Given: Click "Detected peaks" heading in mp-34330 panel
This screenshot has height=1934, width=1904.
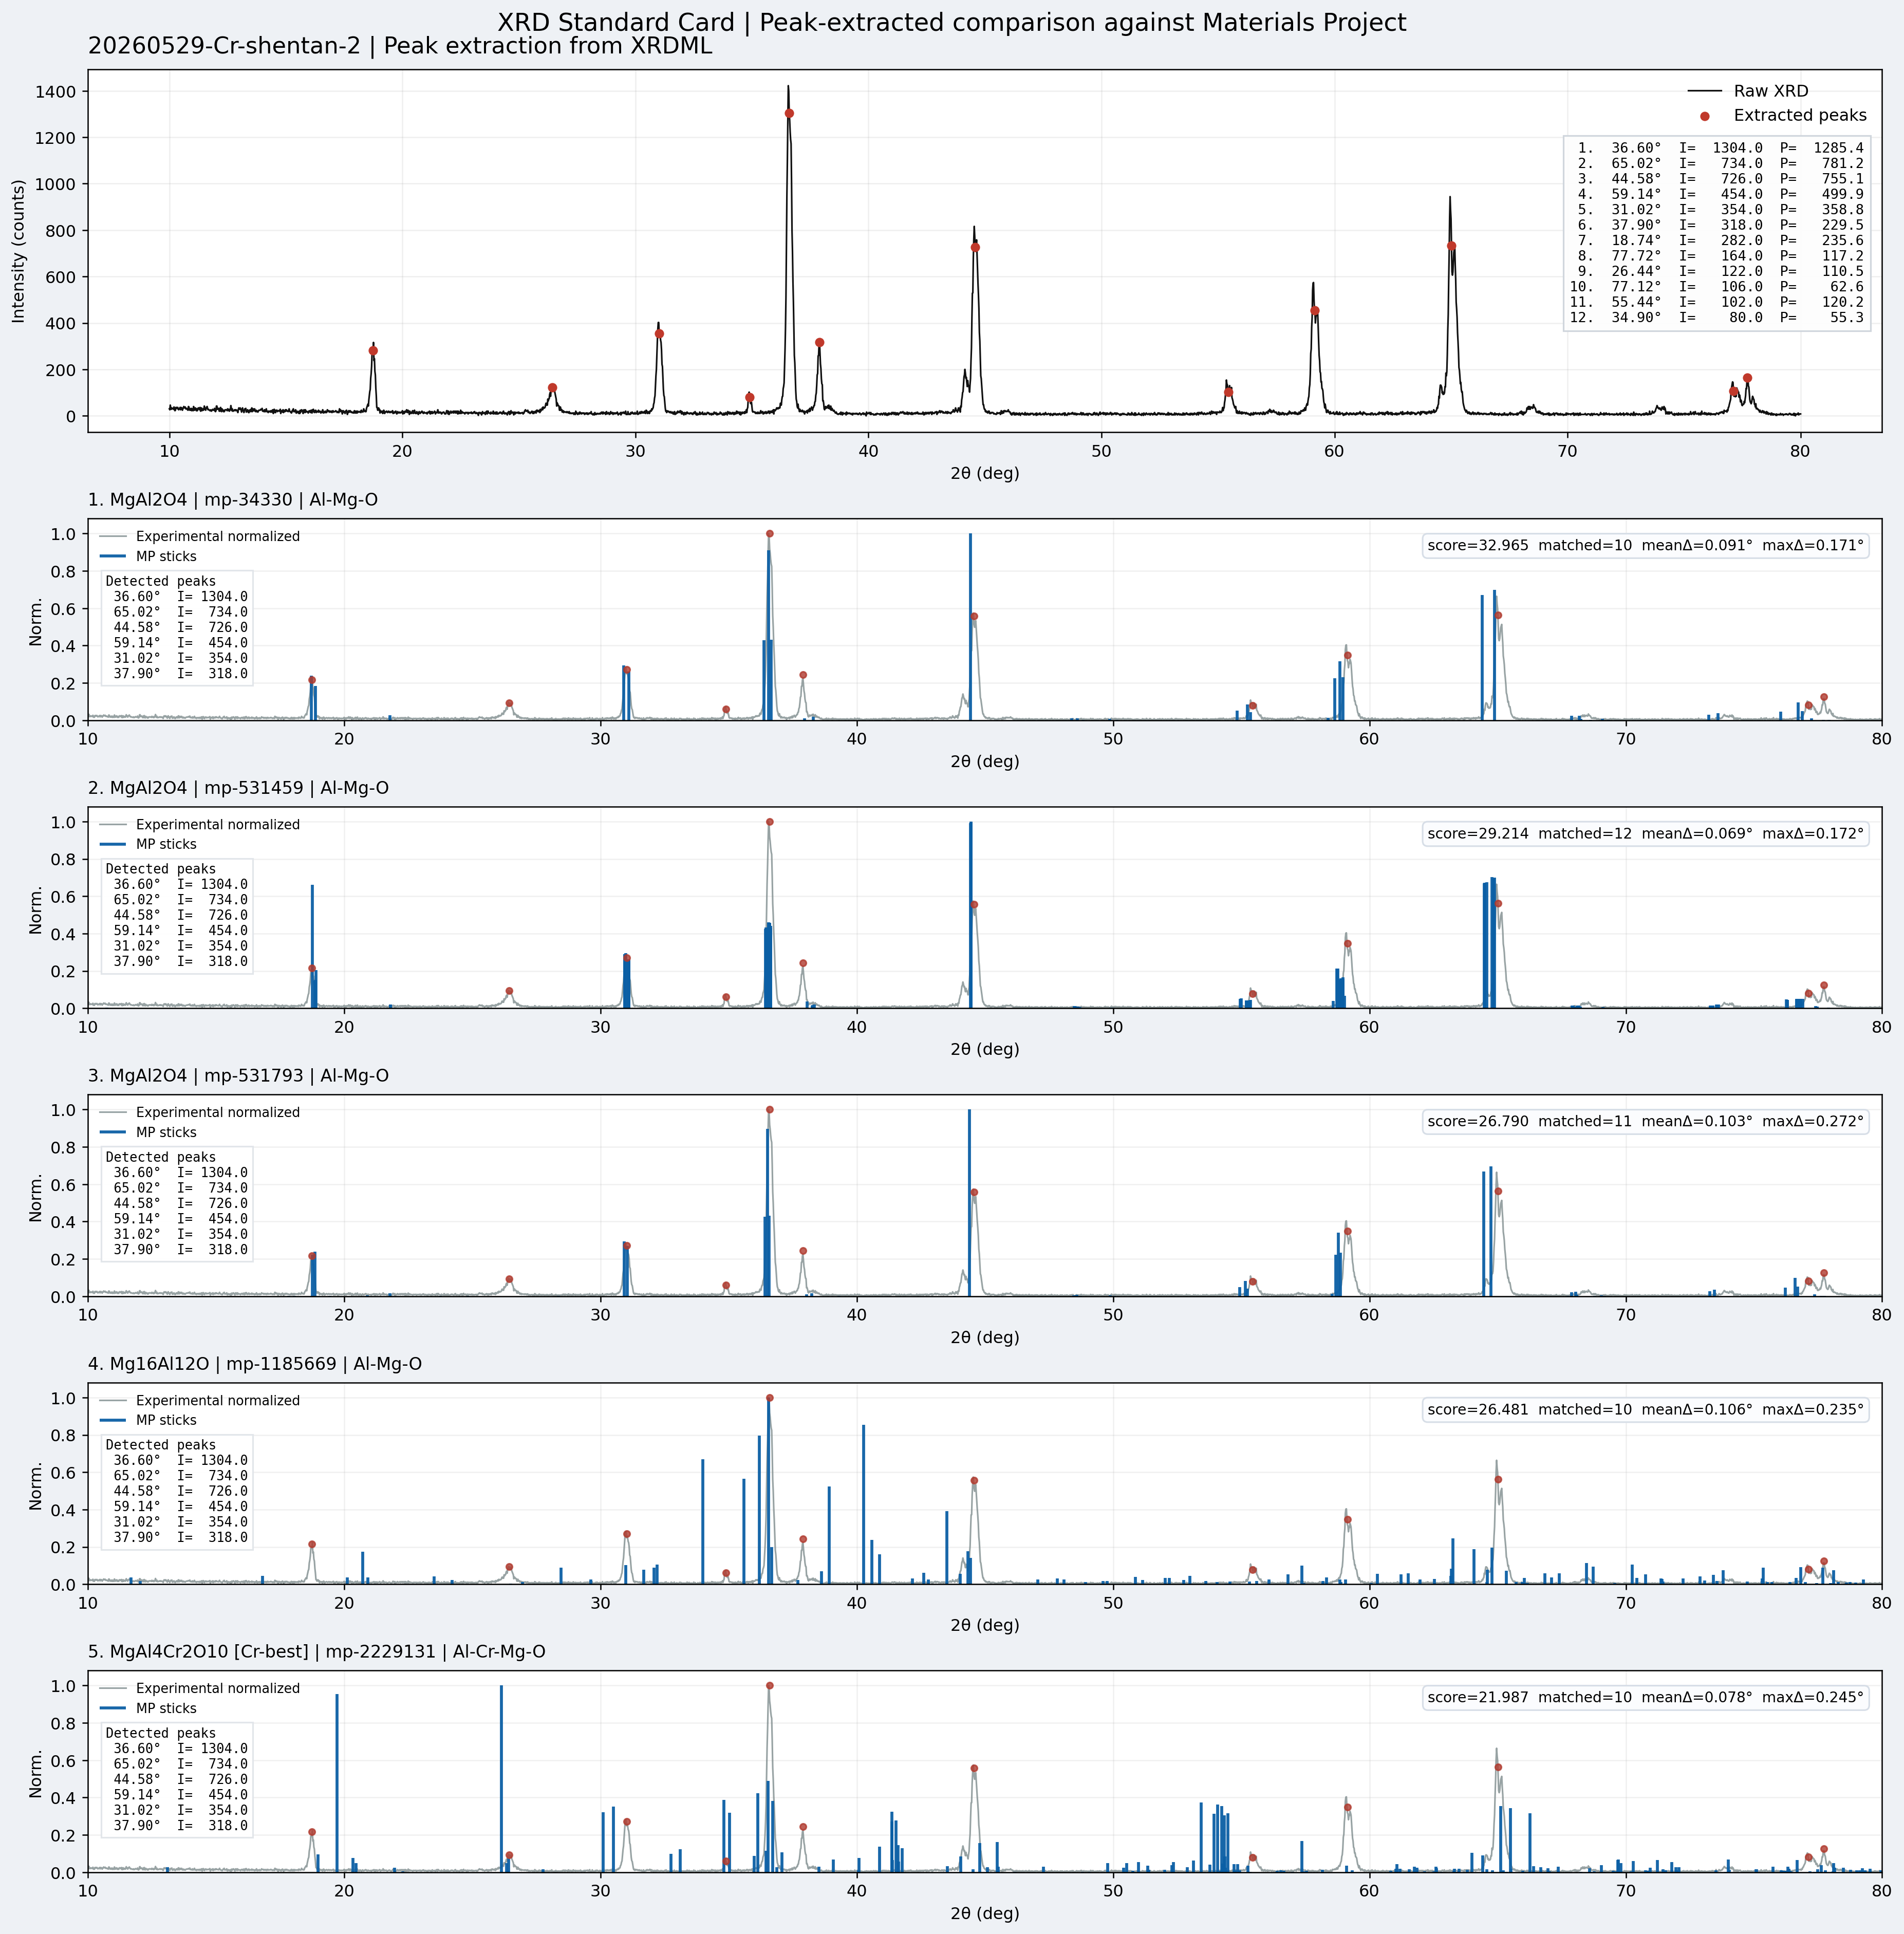Looking at the screenshot, I should tap(161, 581).
